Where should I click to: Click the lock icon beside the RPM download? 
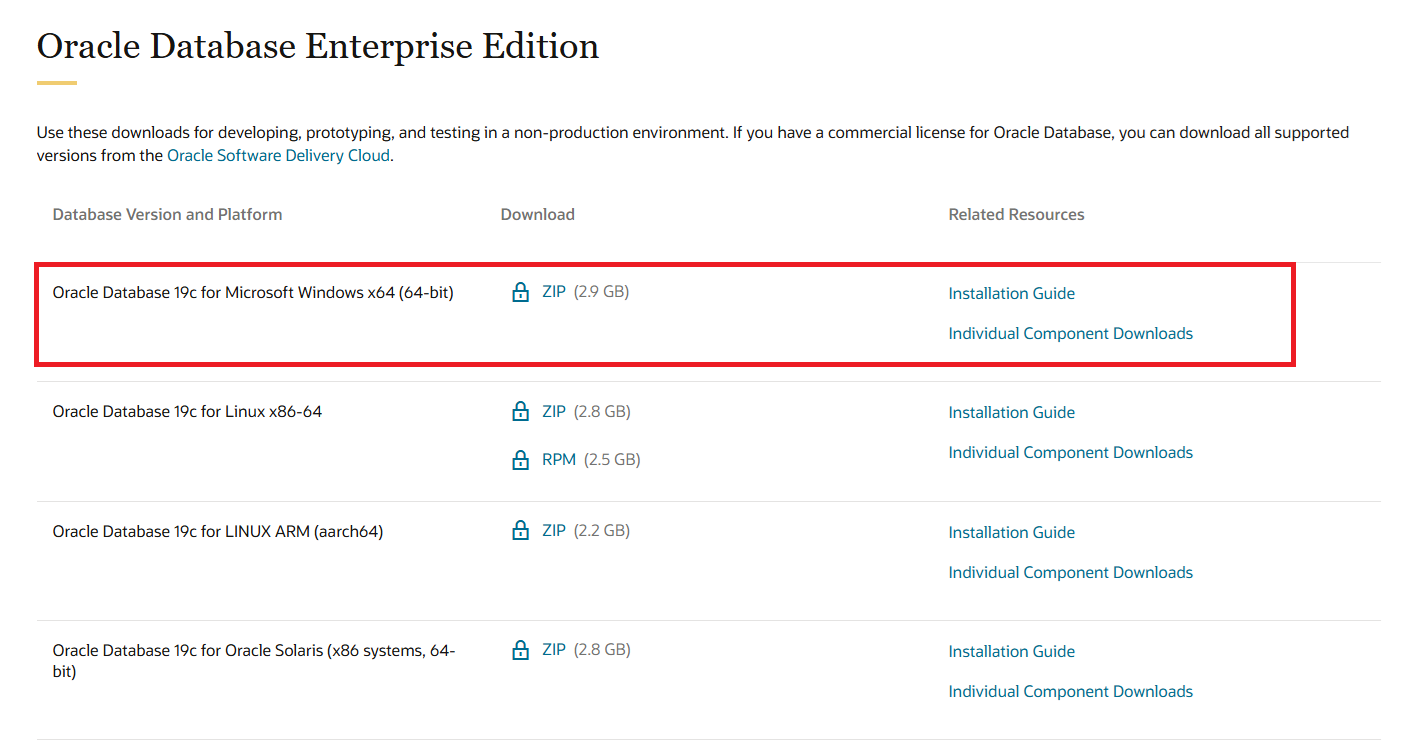(x=520, y=460)
